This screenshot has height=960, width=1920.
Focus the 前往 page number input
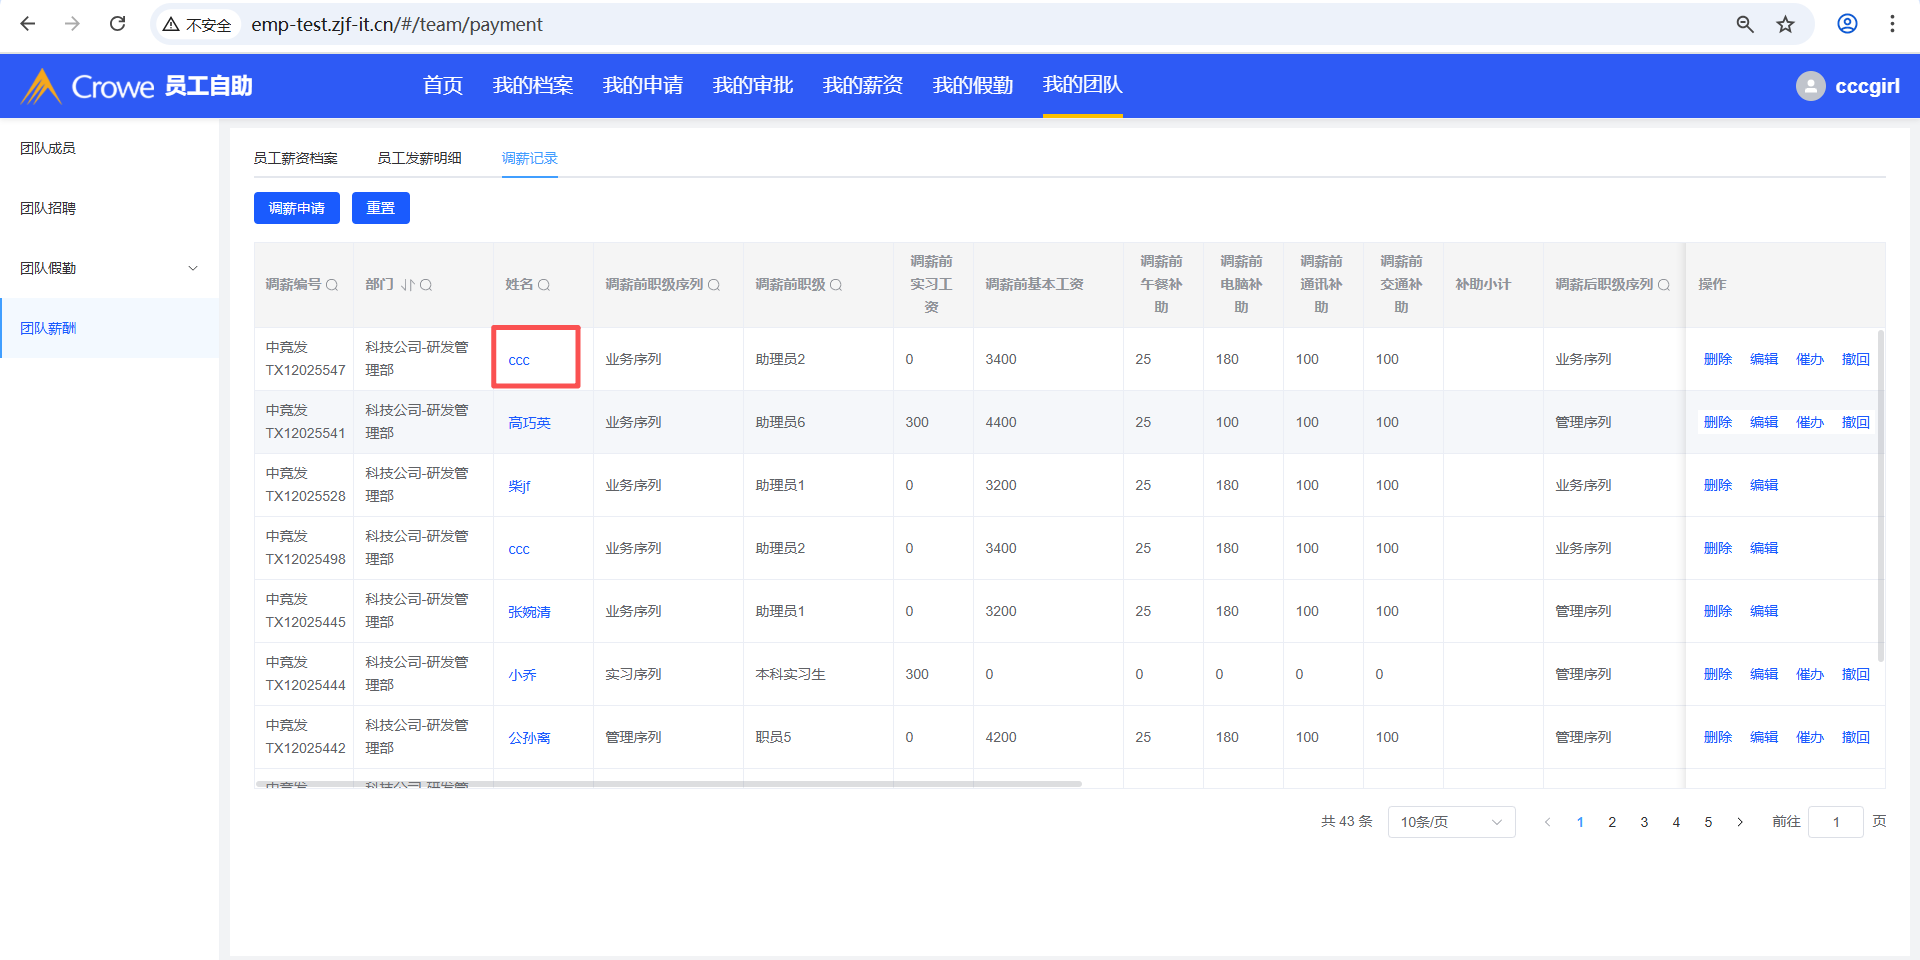(1835, 822)
